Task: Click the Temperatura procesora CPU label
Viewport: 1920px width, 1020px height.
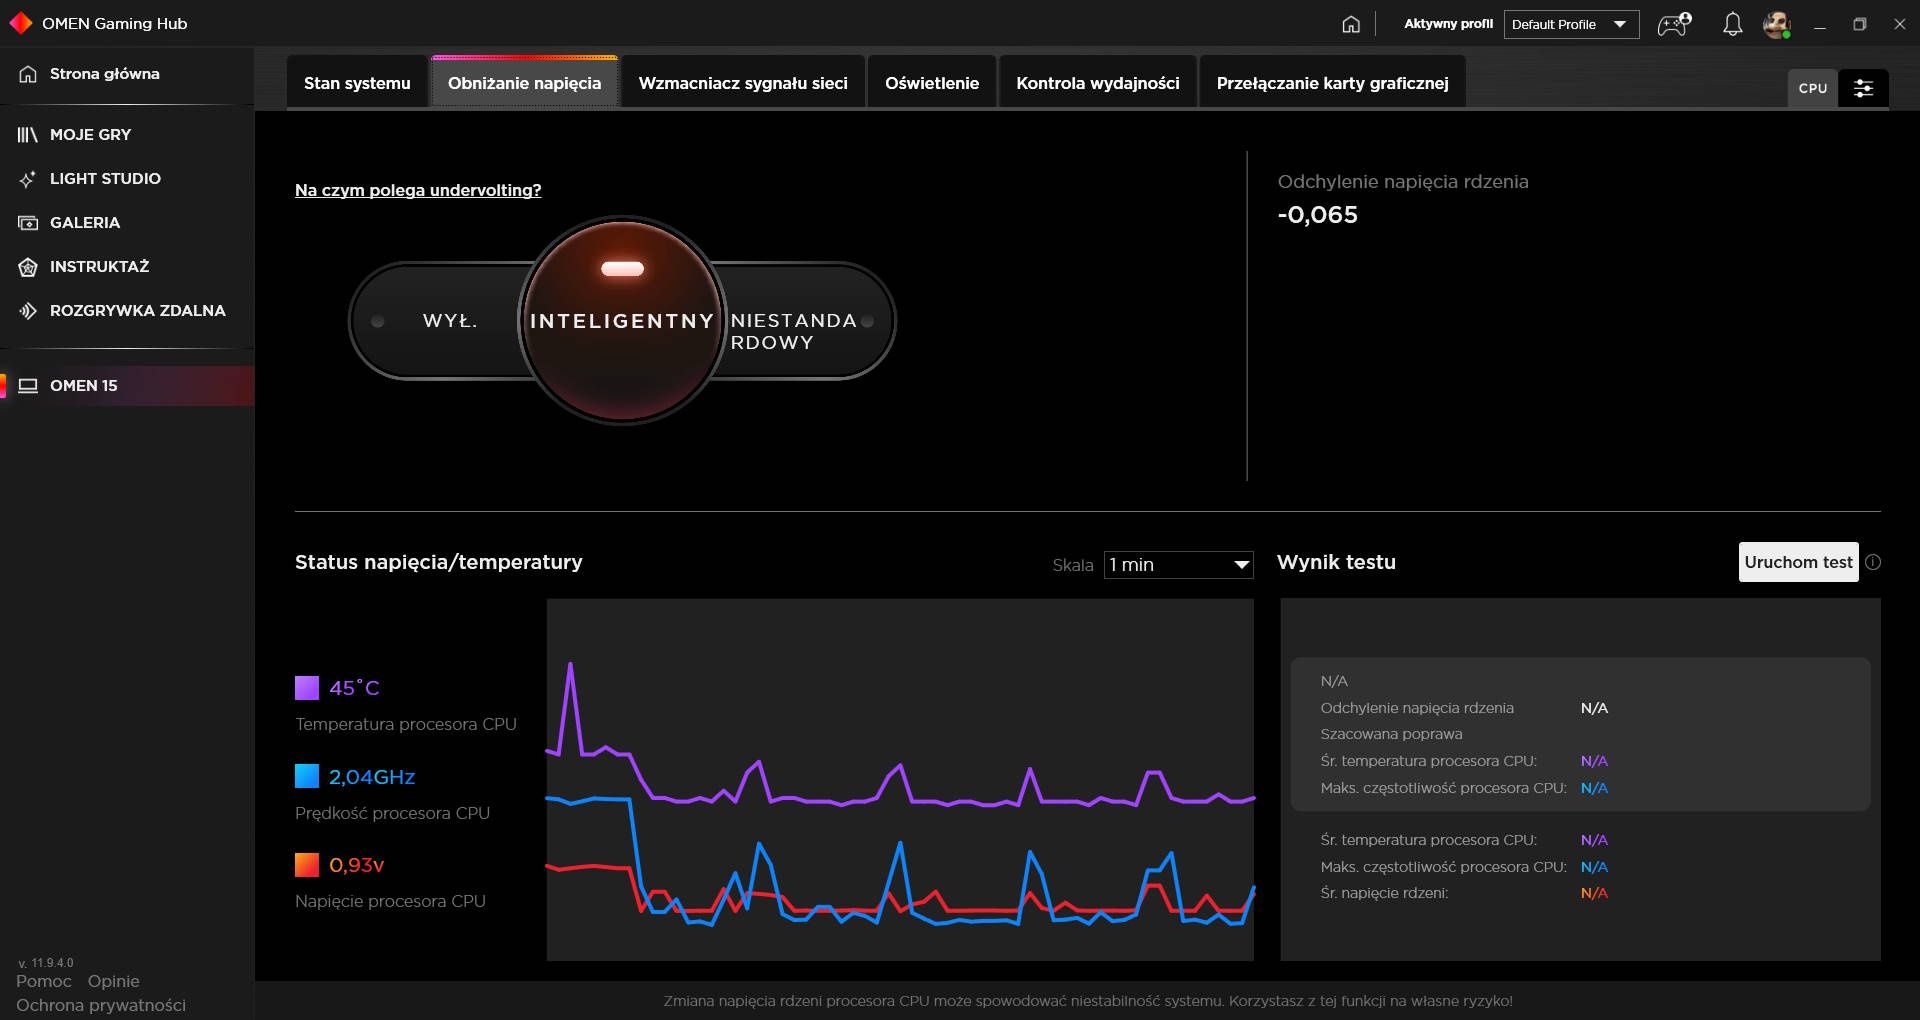Action: (405, 724)
